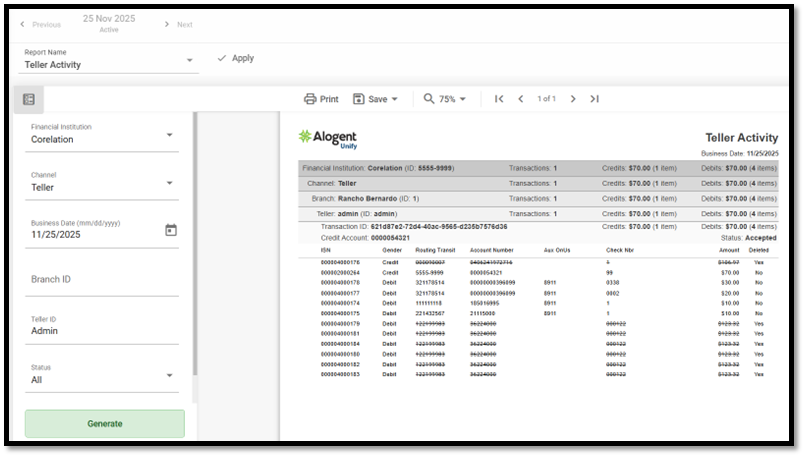
Task: Go to Next business date
Action: (178, 24)
